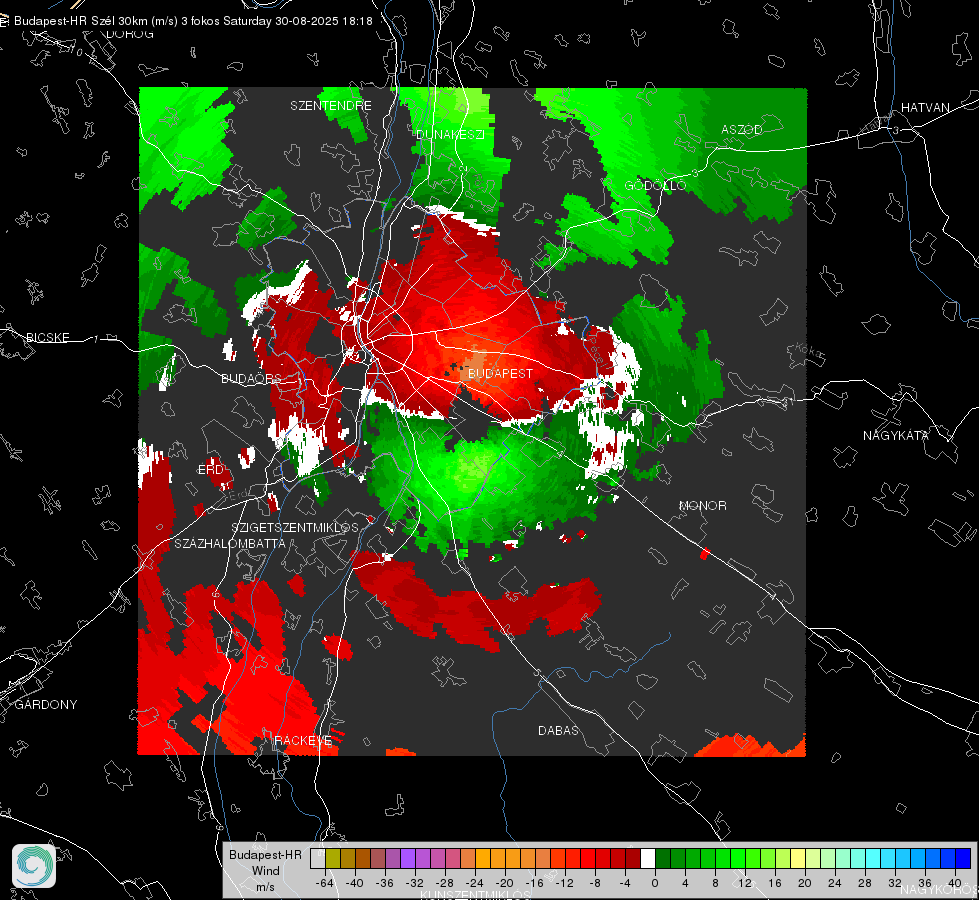Click the HATVAN town label
Image resolution: width=979 pixels, height=900 pixels.
(x=925, y=107)
